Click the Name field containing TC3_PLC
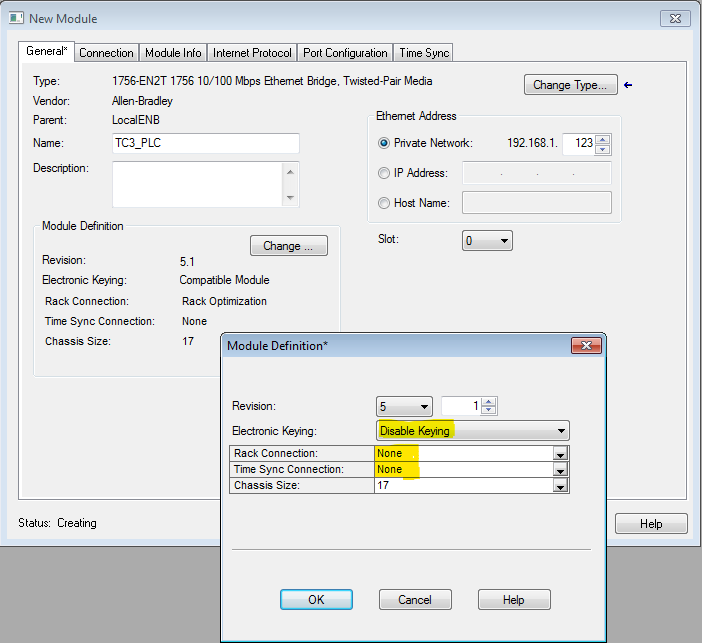The image size is (702, 643). pyautogui.click(x=205, y=143)
